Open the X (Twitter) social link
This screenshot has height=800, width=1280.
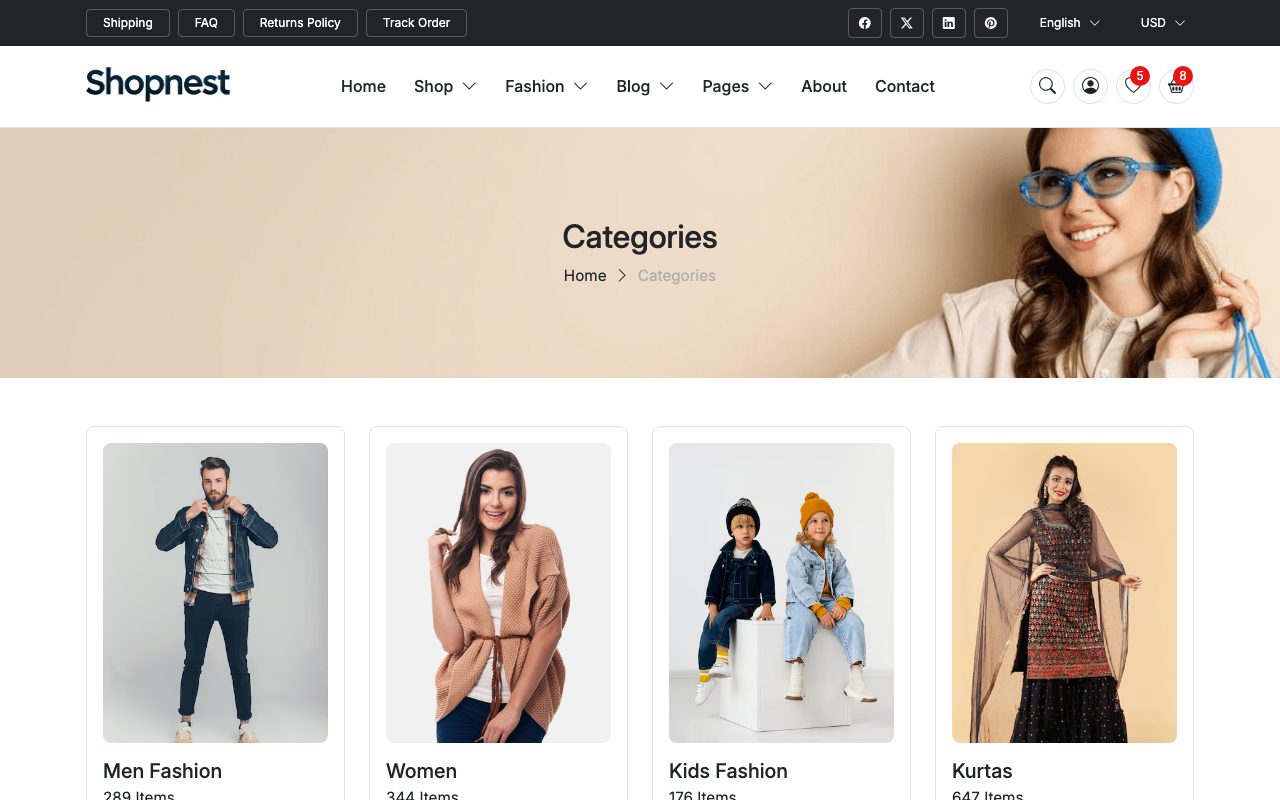click(907, 23)
